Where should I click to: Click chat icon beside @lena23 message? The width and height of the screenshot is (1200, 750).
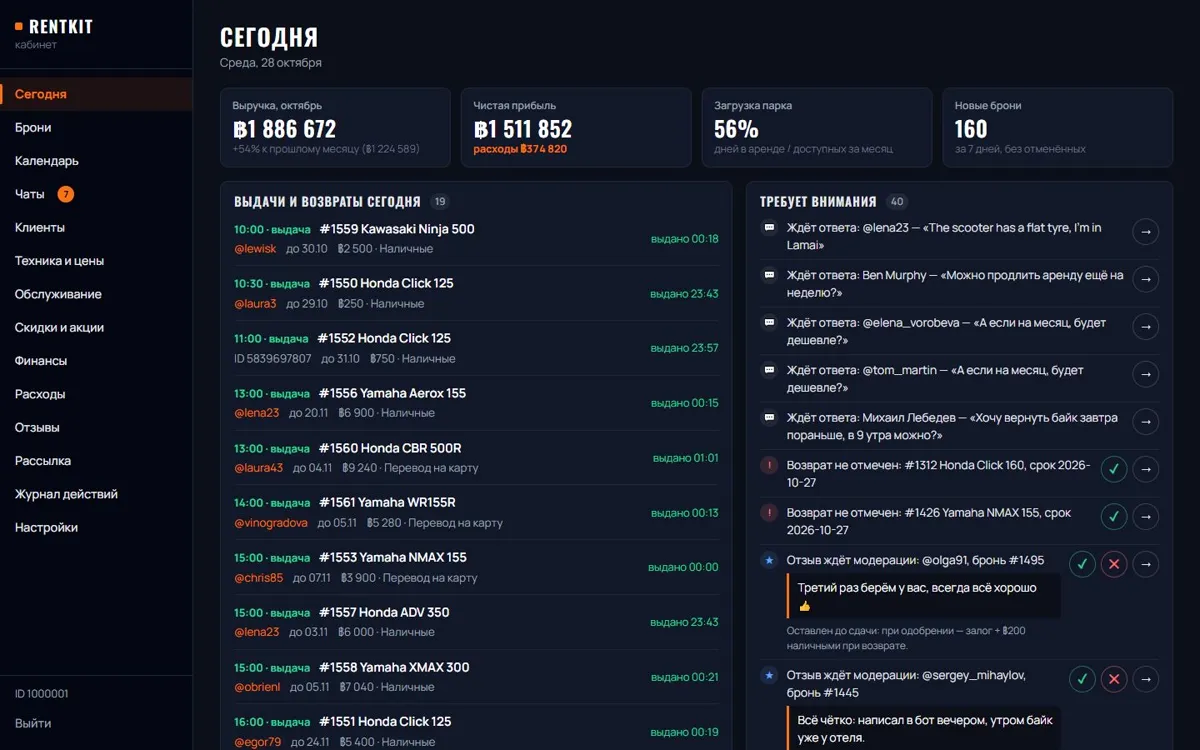[769, 227]
